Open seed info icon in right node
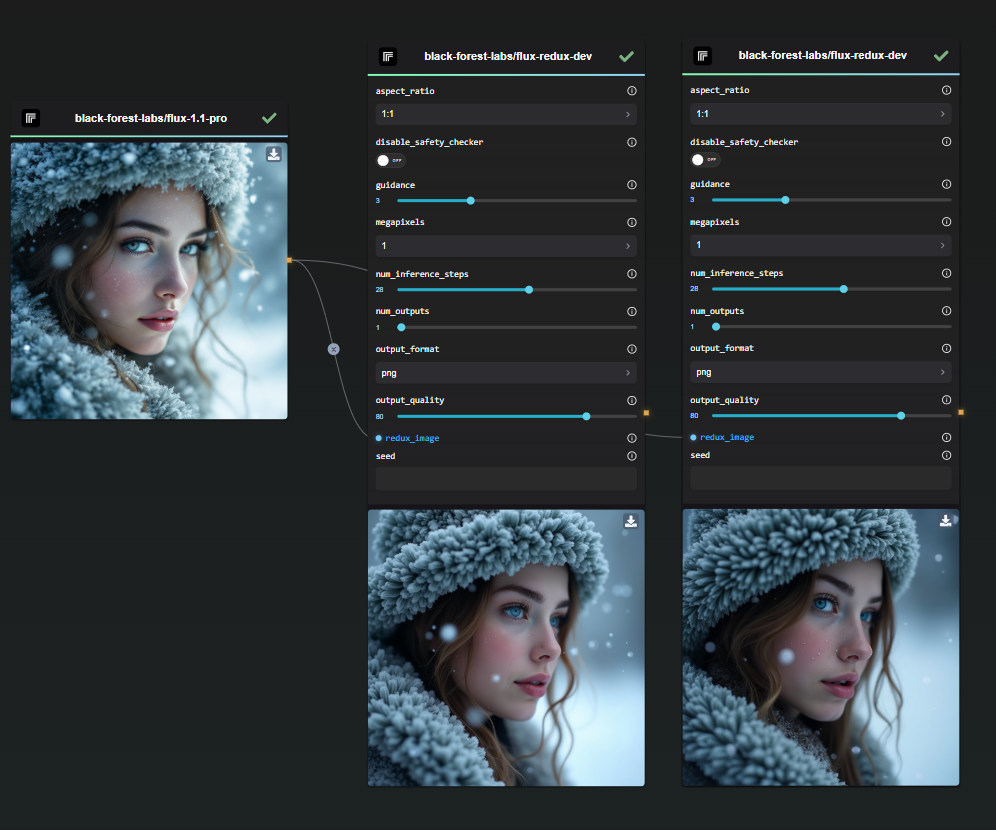Screen dimensions: 996x830 pos(946,455)
